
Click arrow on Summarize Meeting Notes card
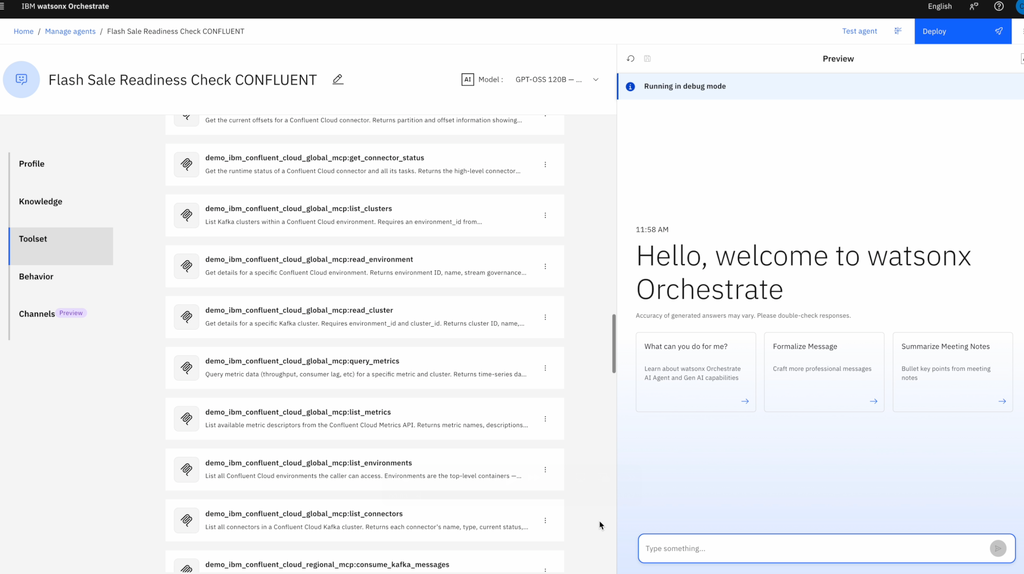(1002, 401)
